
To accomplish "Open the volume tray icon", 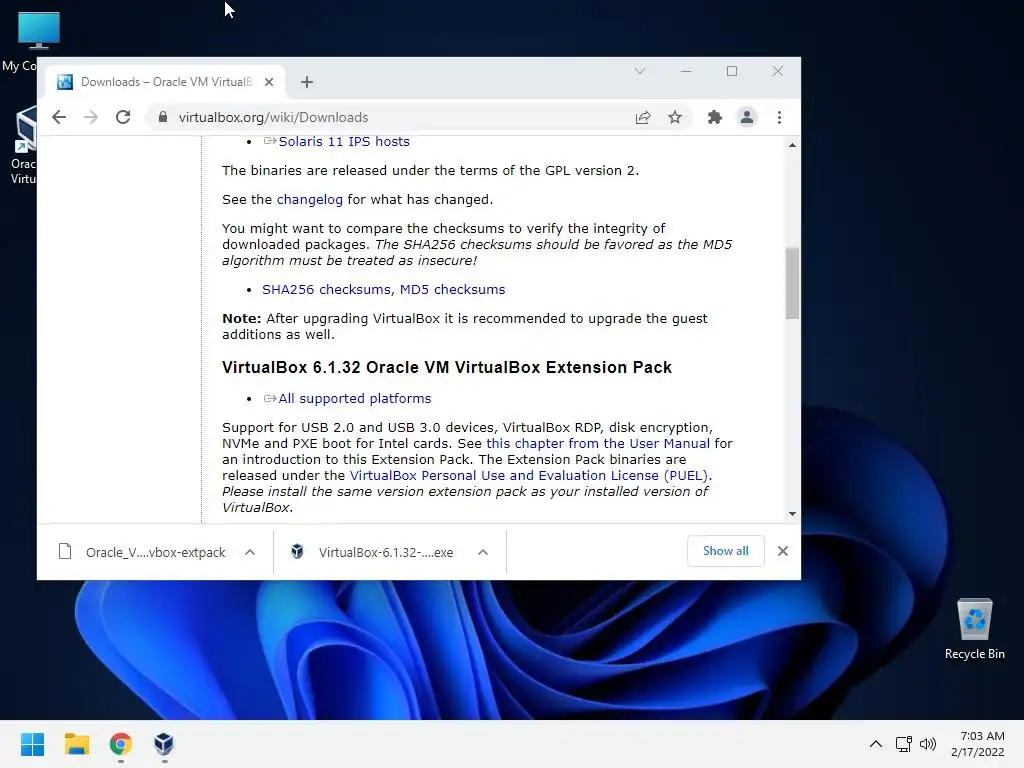I will coord(927,744).
